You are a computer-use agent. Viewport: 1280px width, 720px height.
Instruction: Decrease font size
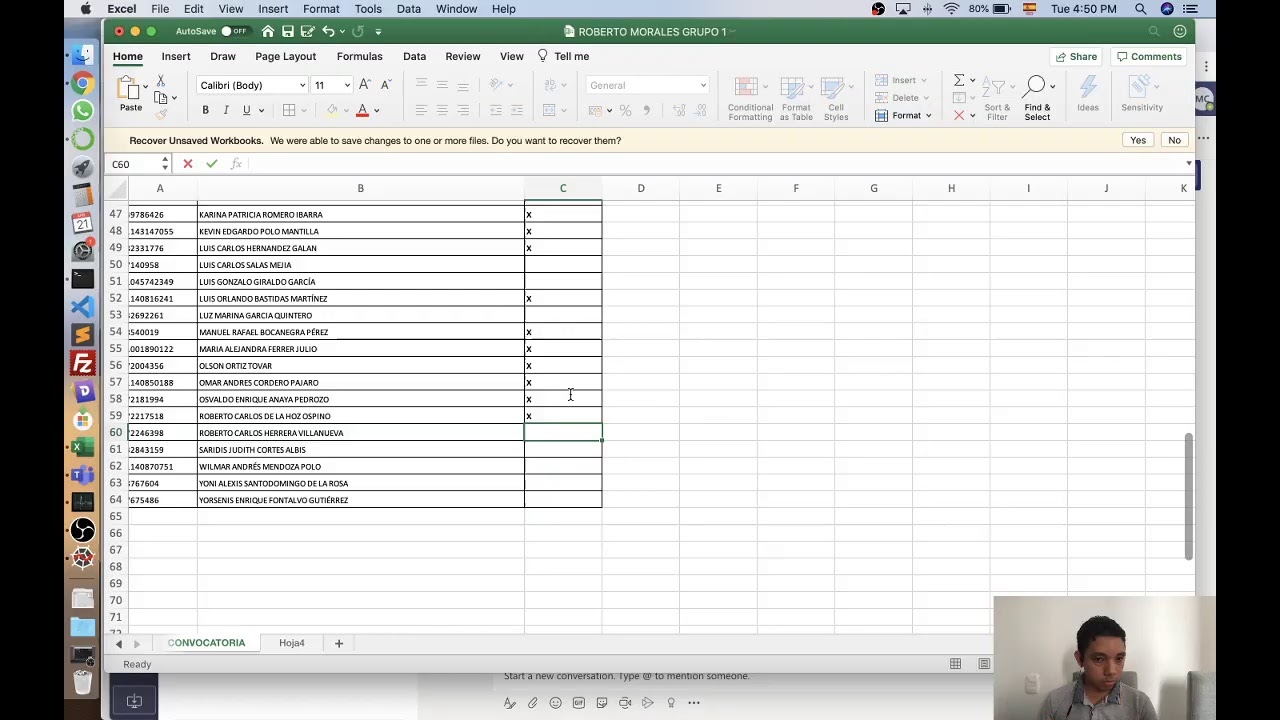pos(386,85)
